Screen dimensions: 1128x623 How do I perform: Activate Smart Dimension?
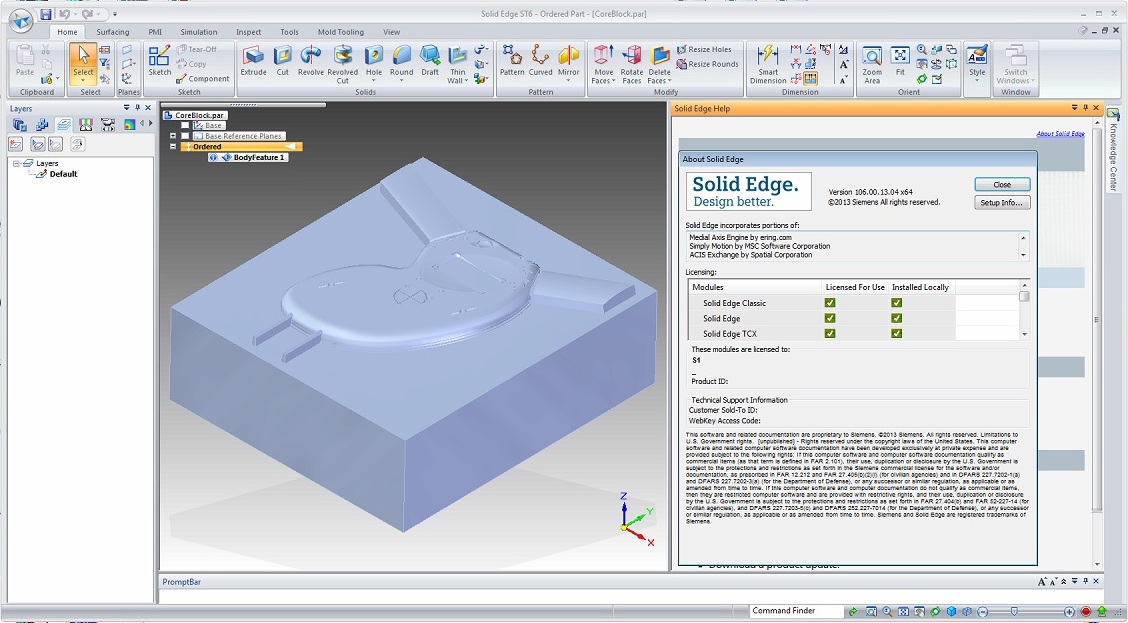(x=768, y=65)
